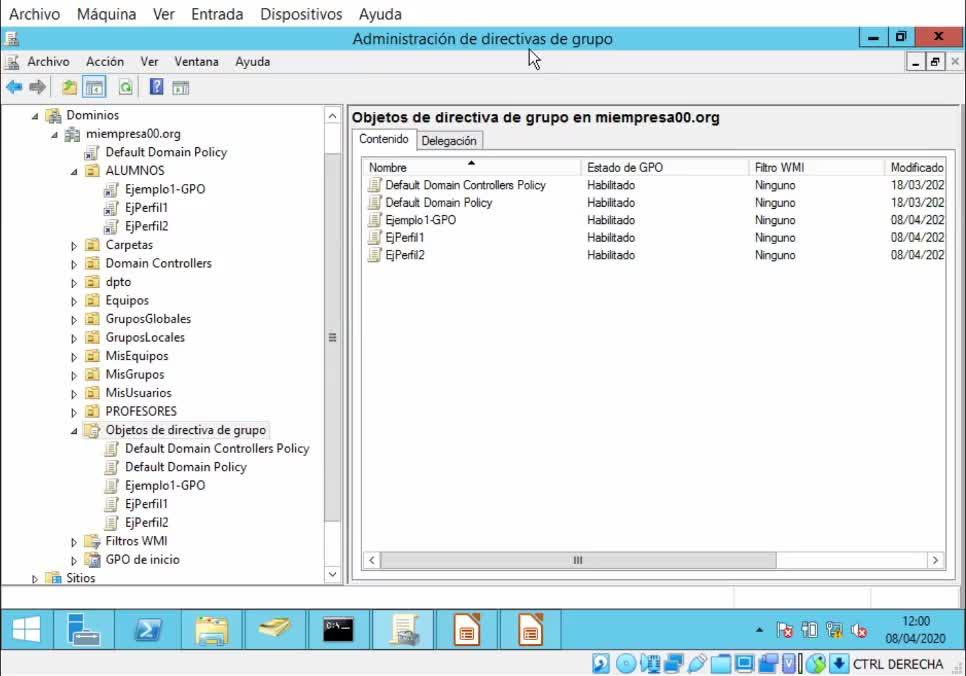Go up one level with folder-arrow icon
The width and height of the screenshot is (966, 676).
pyautogui.click(x=70, y=88)
